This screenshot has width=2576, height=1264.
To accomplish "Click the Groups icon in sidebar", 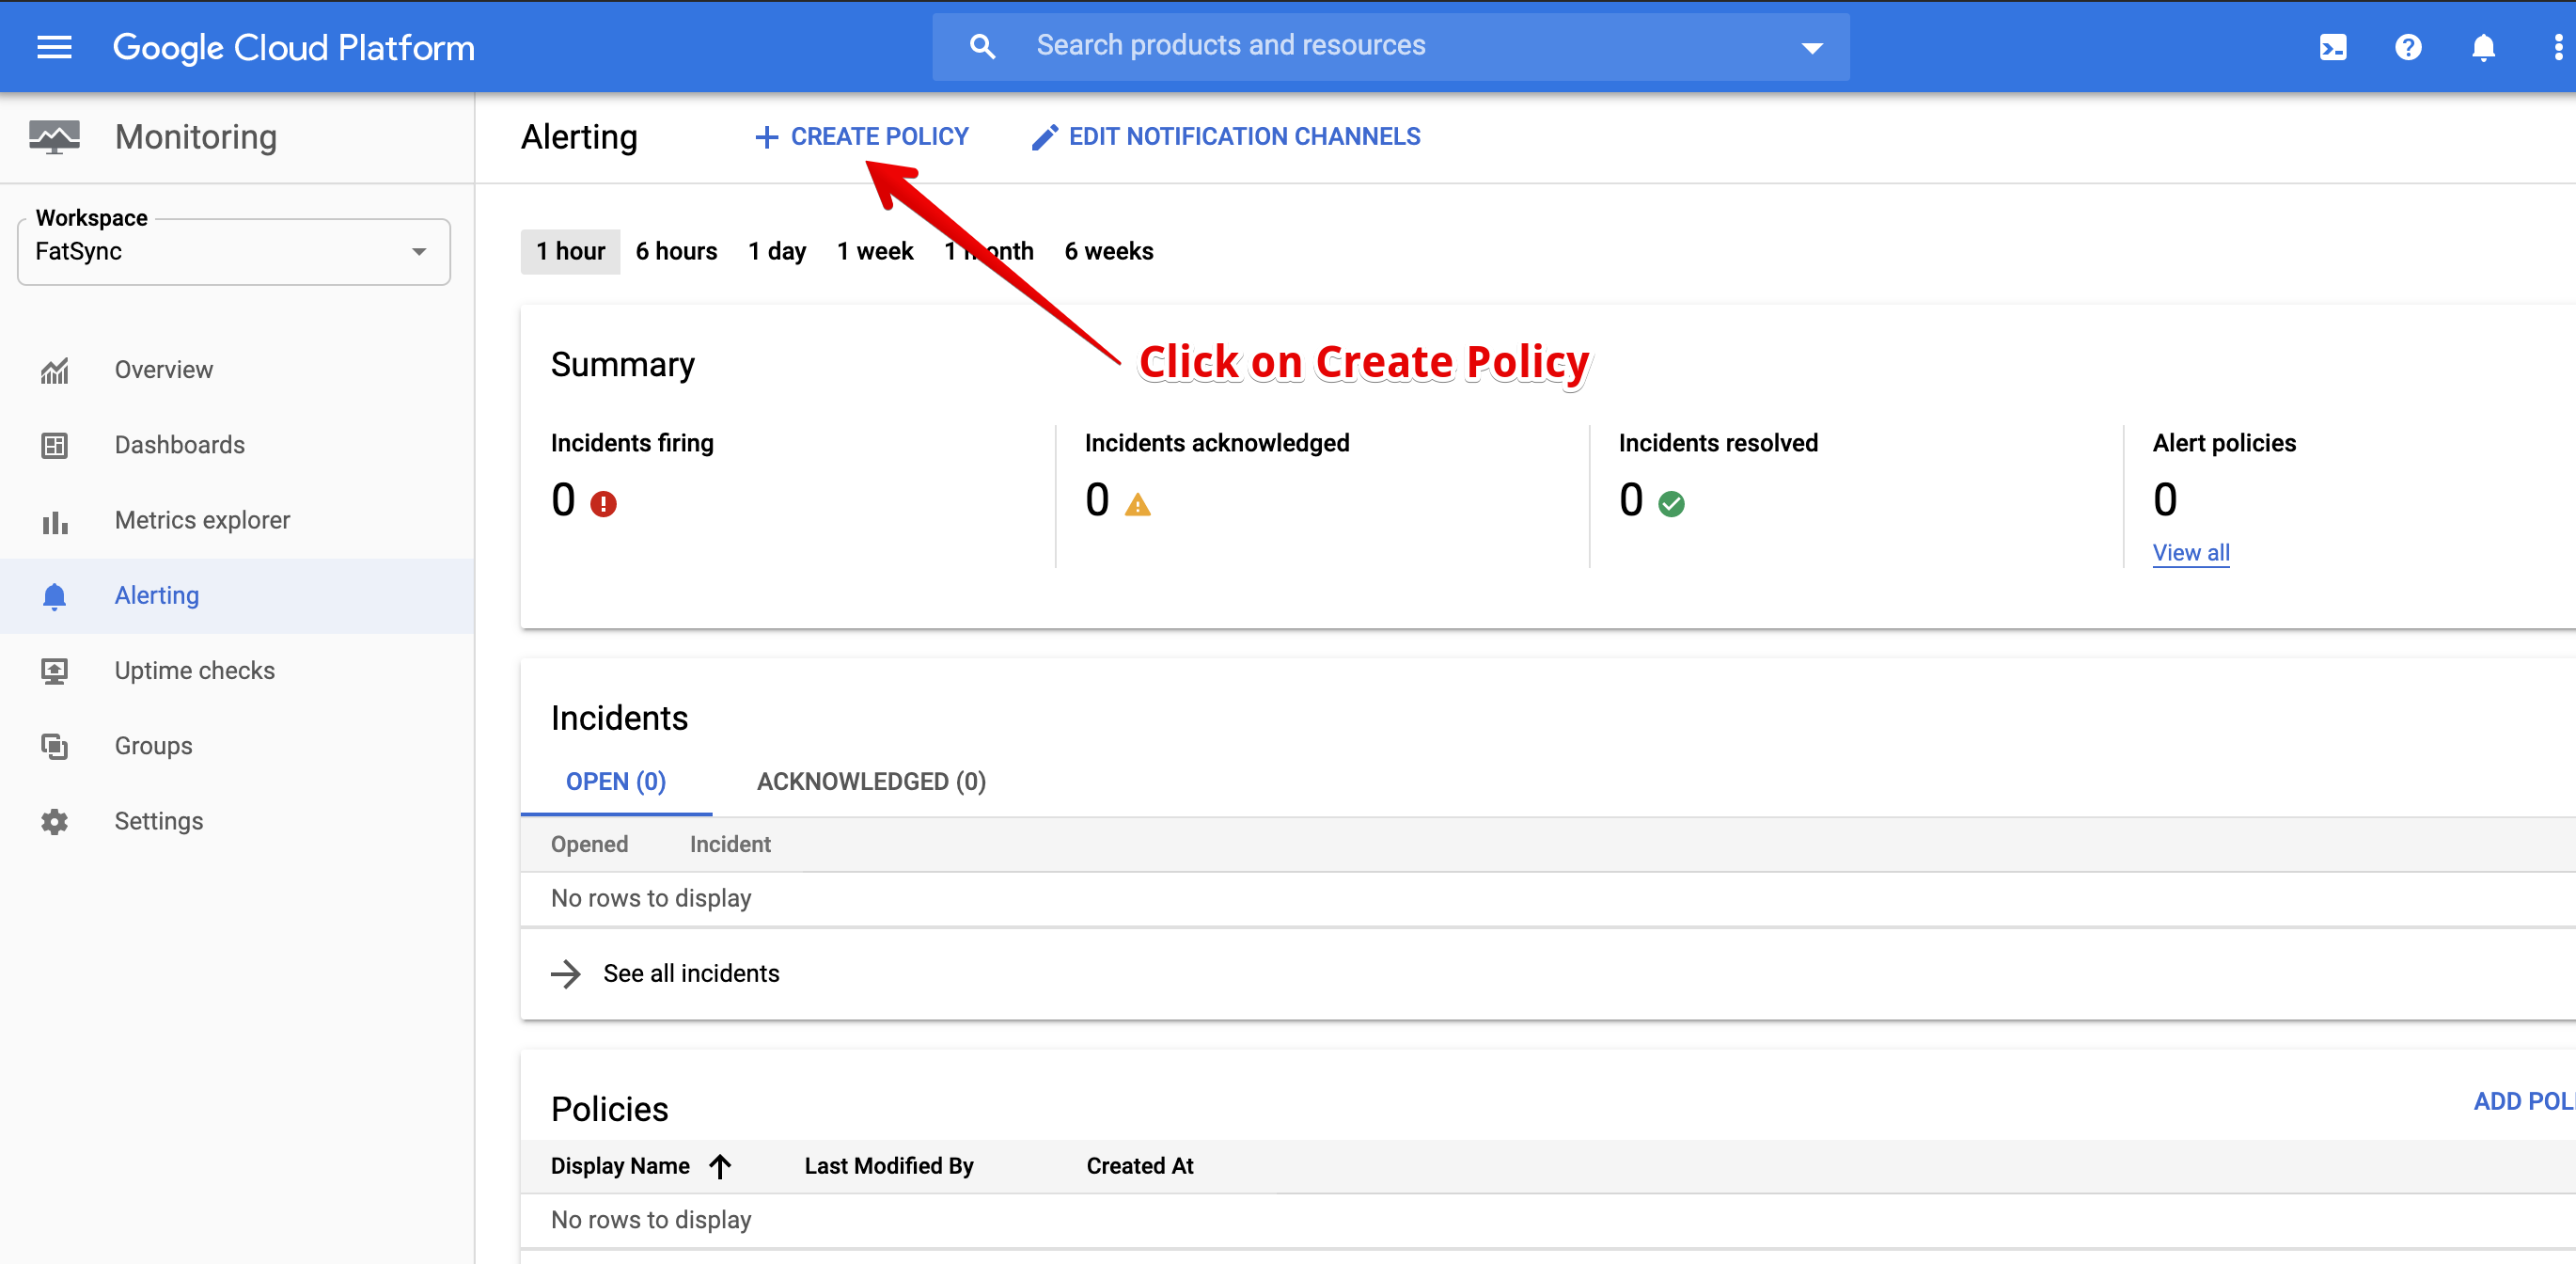I will coord(54,746).
